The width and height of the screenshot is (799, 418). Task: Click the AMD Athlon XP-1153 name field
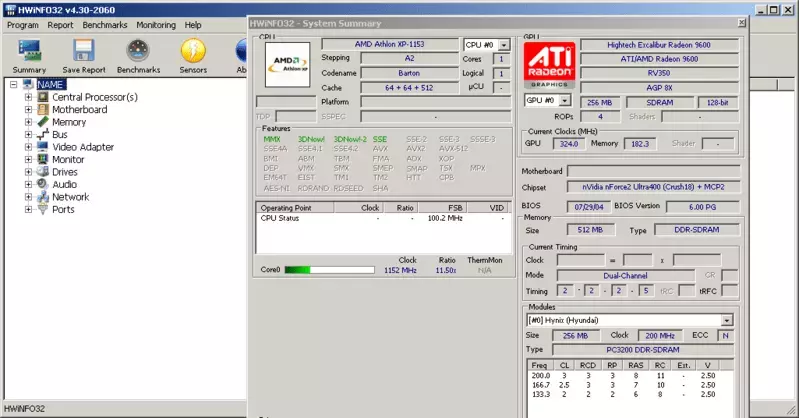(x=390, y=44)
